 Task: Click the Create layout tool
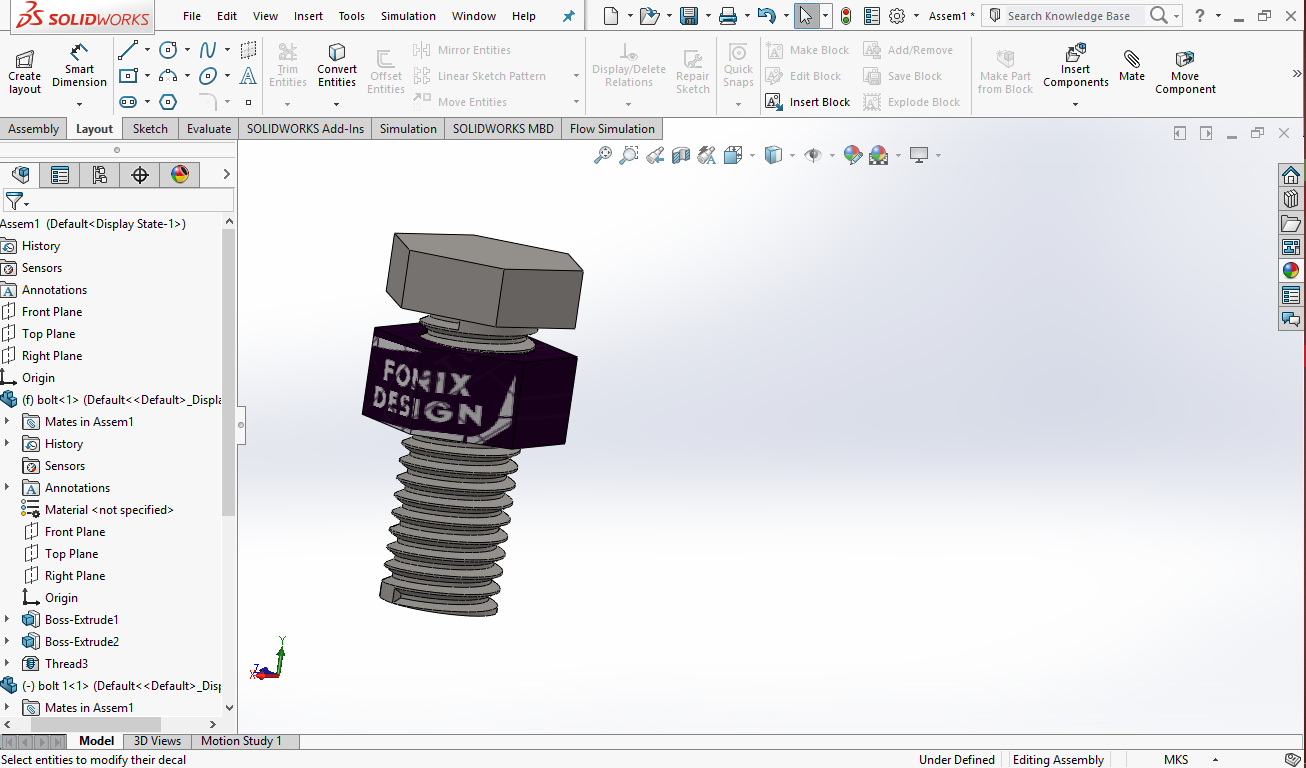pyautogui.click(x=25, y=70)
